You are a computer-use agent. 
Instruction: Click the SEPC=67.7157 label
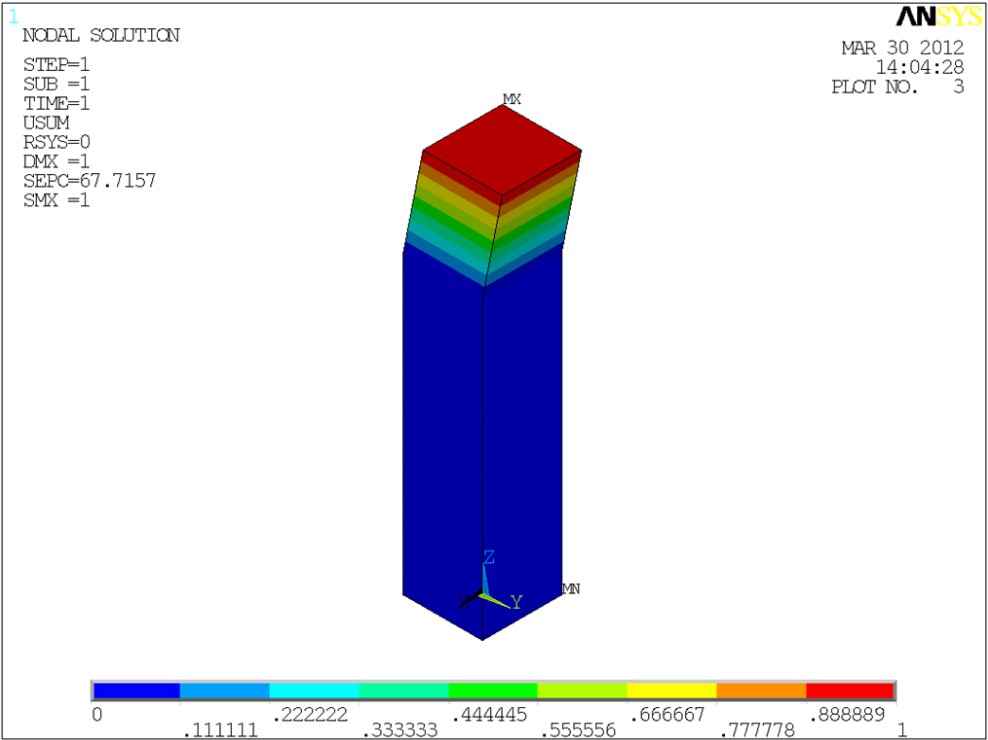point(88,180)
